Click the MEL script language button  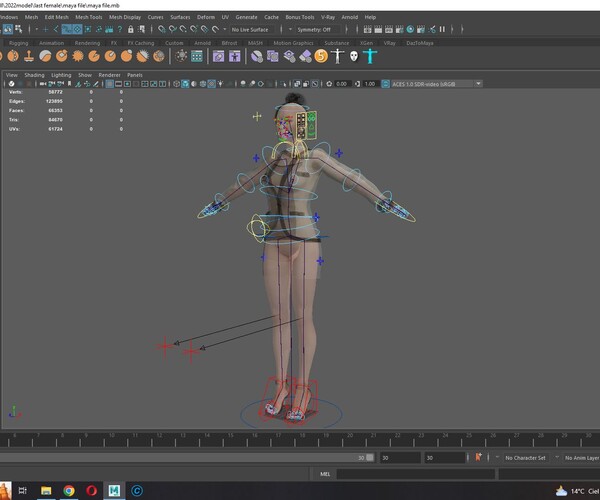325,474
